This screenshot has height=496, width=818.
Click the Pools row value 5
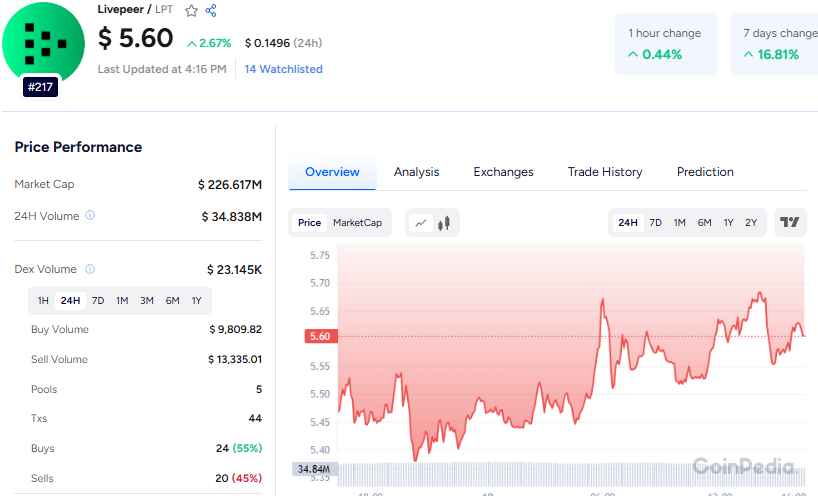(259, 390)
